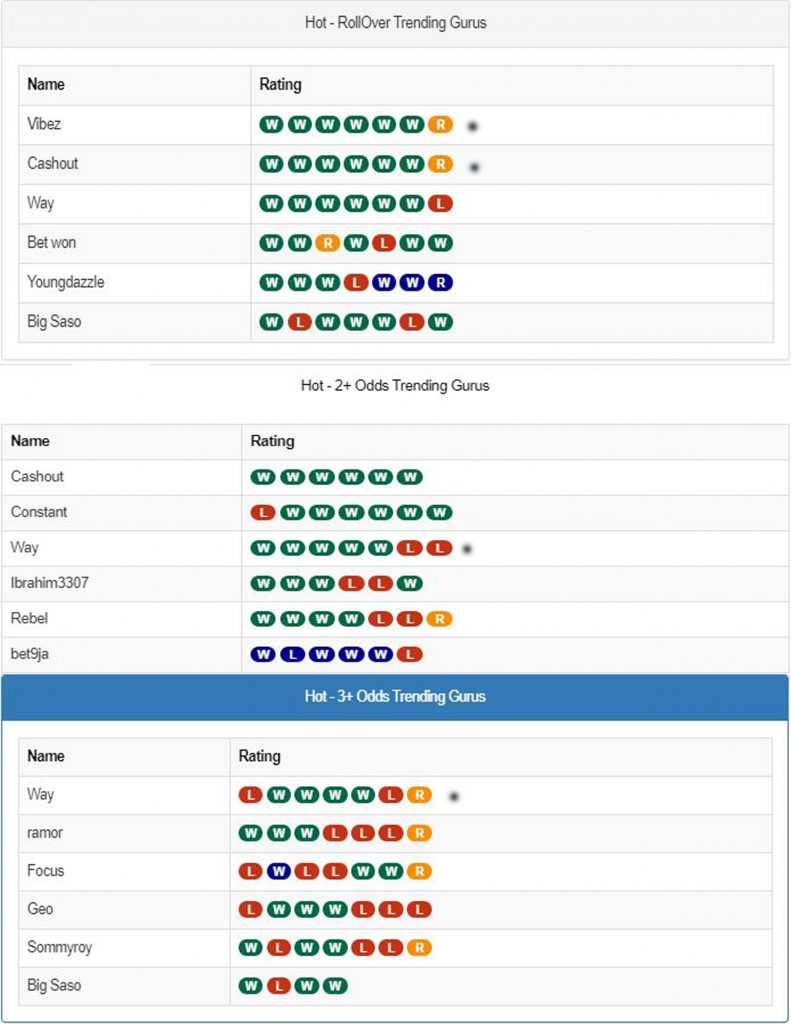
Task: Select guru name Vibez
Action: 44,124
